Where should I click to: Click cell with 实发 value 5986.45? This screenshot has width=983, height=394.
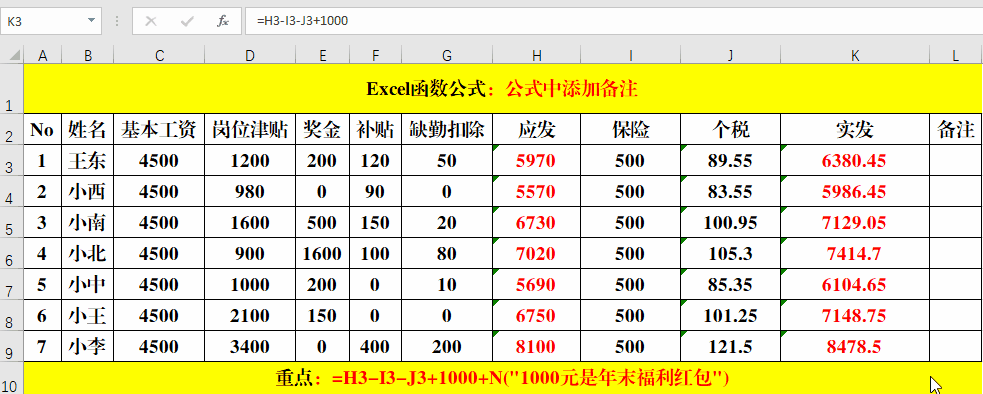[x=855, y=191]
